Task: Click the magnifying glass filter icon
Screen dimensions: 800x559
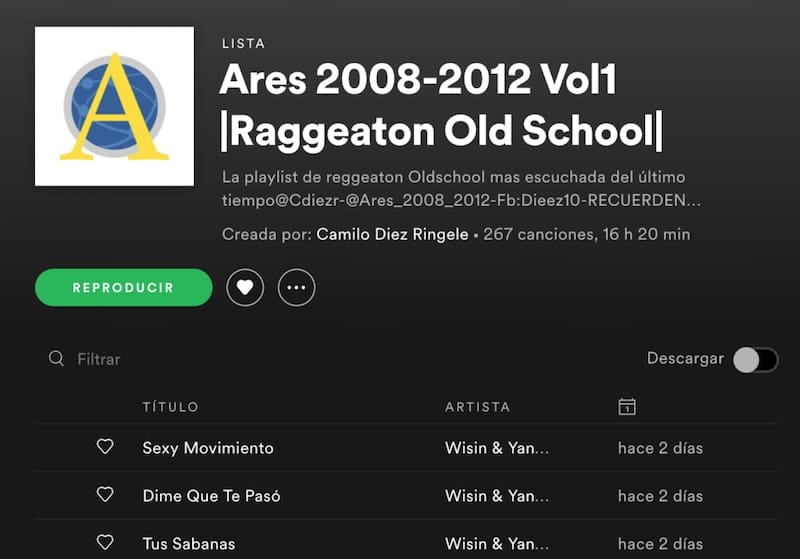Action: pyautogui.click(x=56, y=358)
